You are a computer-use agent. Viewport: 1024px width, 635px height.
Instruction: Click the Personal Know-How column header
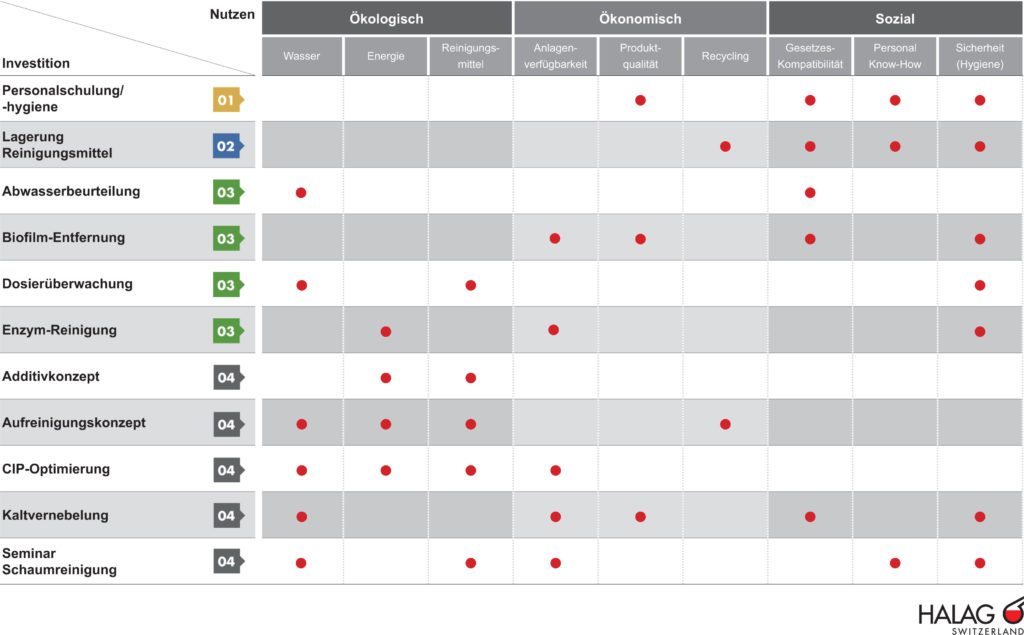pyautogui.click(x=895, y=56)
